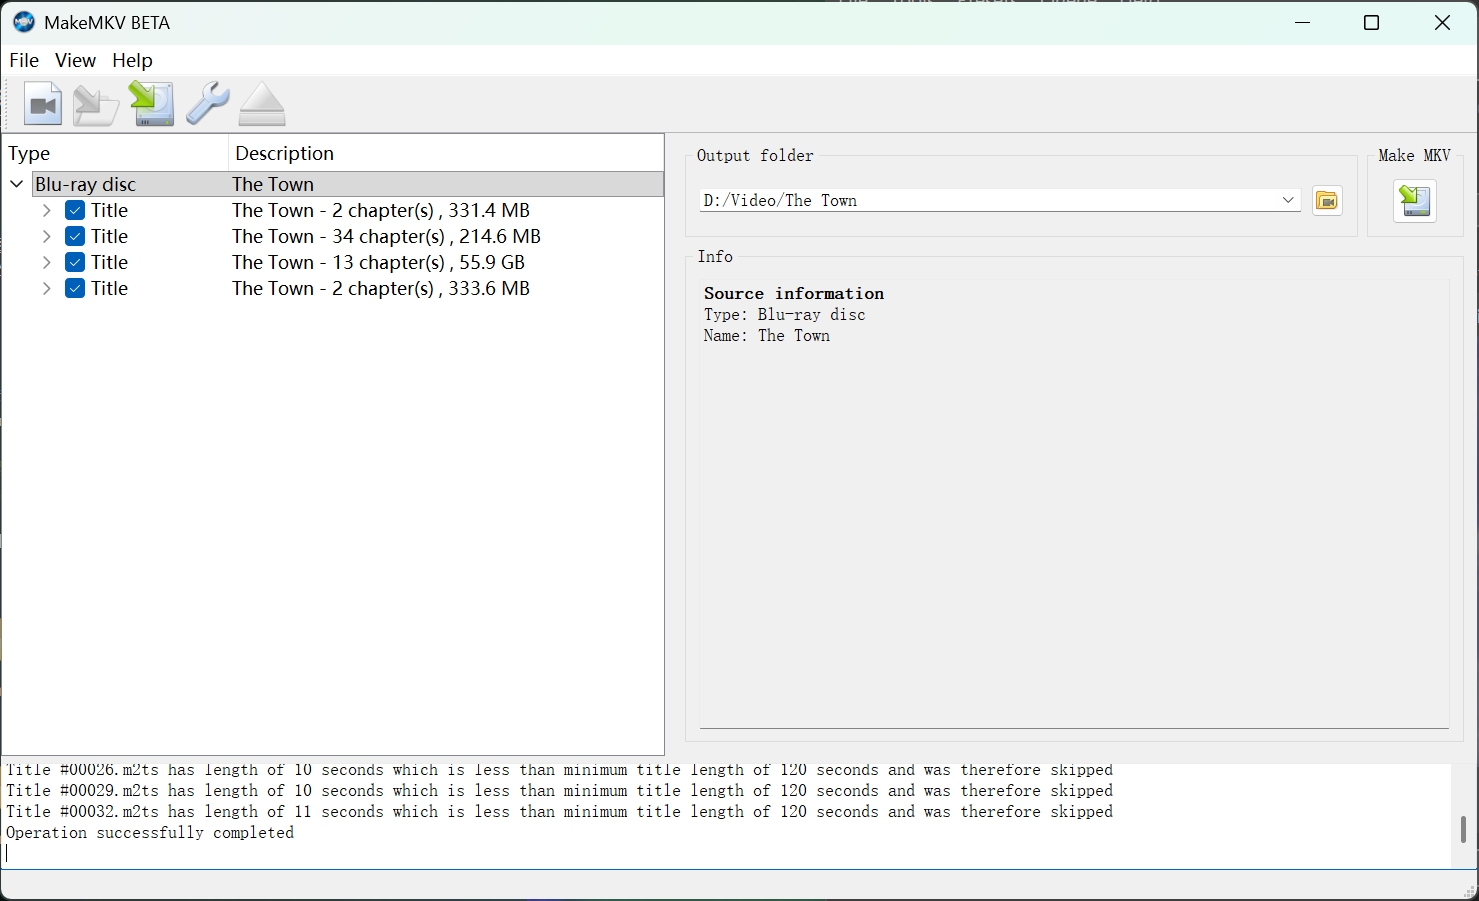The image size is (1479, 901).
Task: Open the Help menu
Action: point(132,60)
